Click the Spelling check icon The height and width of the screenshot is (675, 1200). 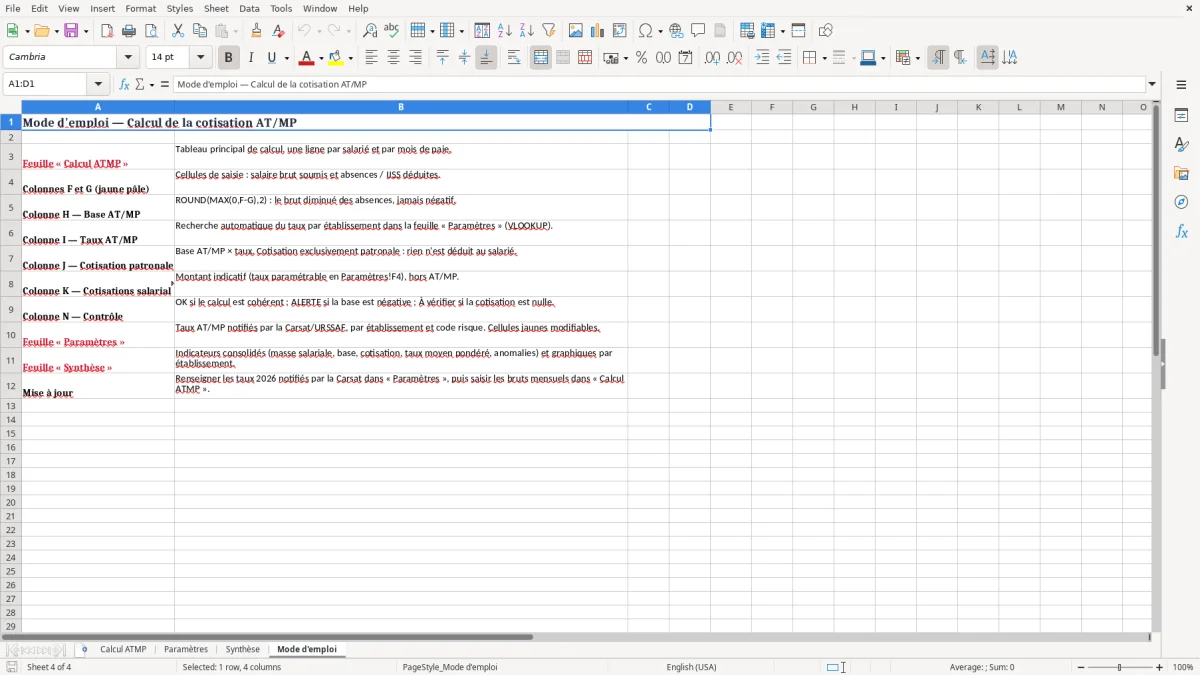[x=392, y=31]
